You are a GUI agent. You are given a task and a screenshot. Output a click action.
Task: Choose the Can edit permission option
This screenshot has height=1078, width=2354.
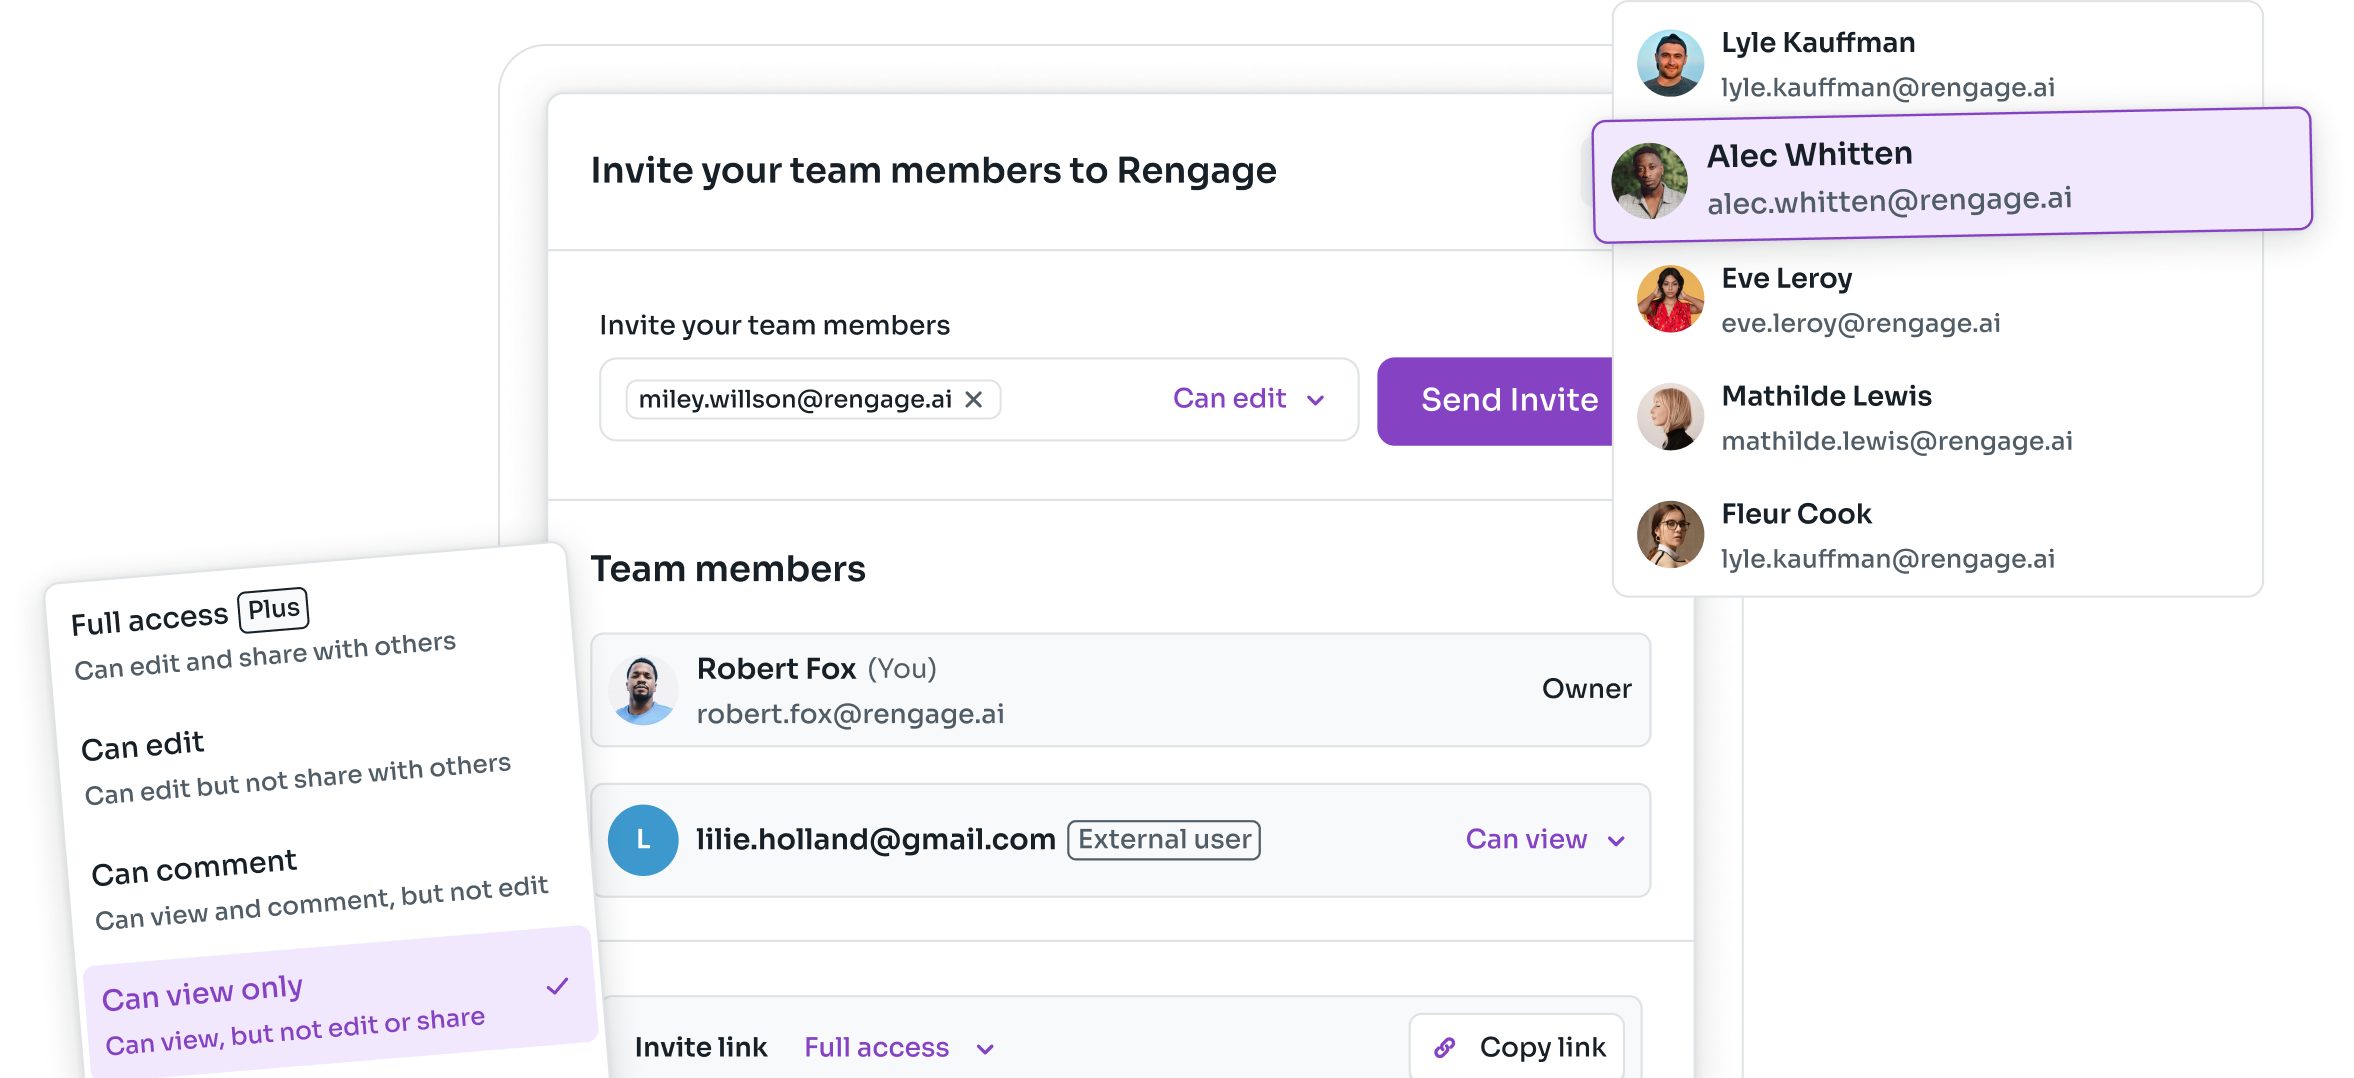295,767
